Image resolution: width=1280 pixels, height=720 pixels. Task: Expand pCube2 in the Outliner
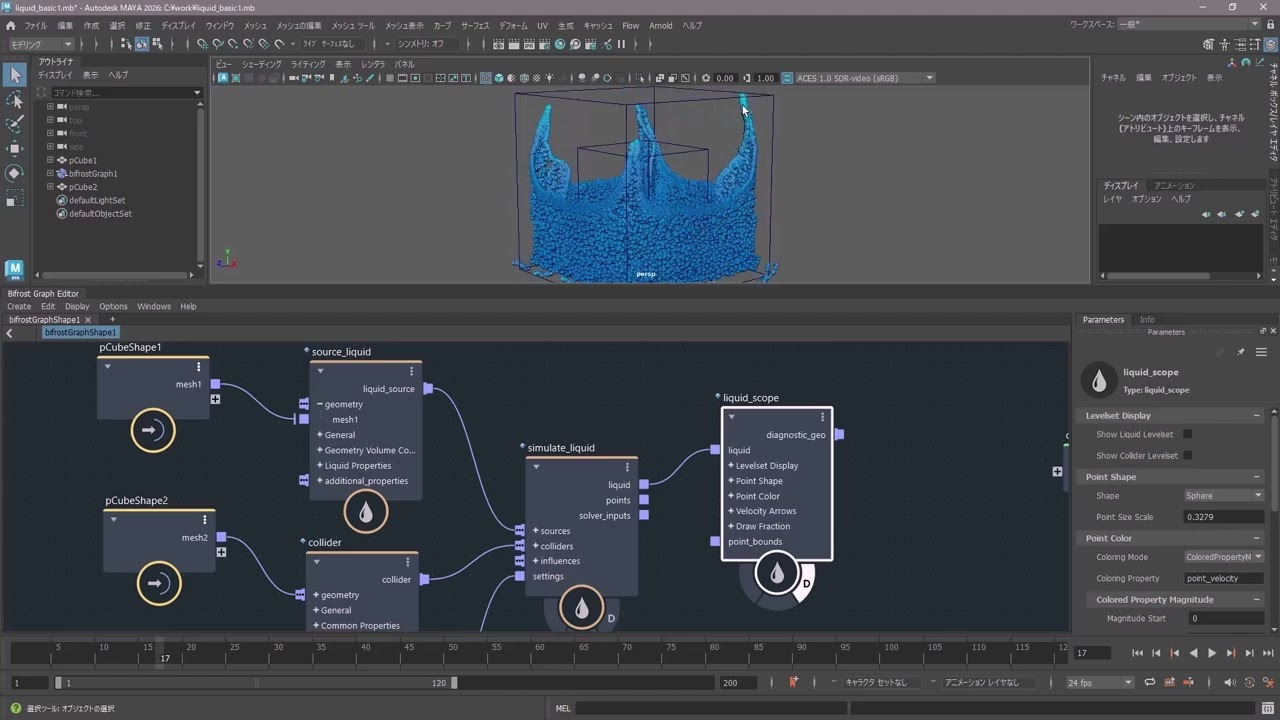tap(50, 187)
